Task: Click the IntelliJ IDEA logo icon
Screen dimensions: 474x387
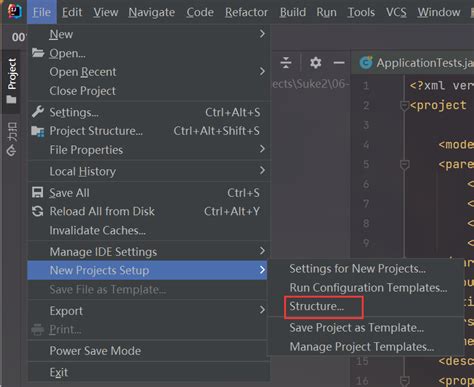Action: [14, 11]
